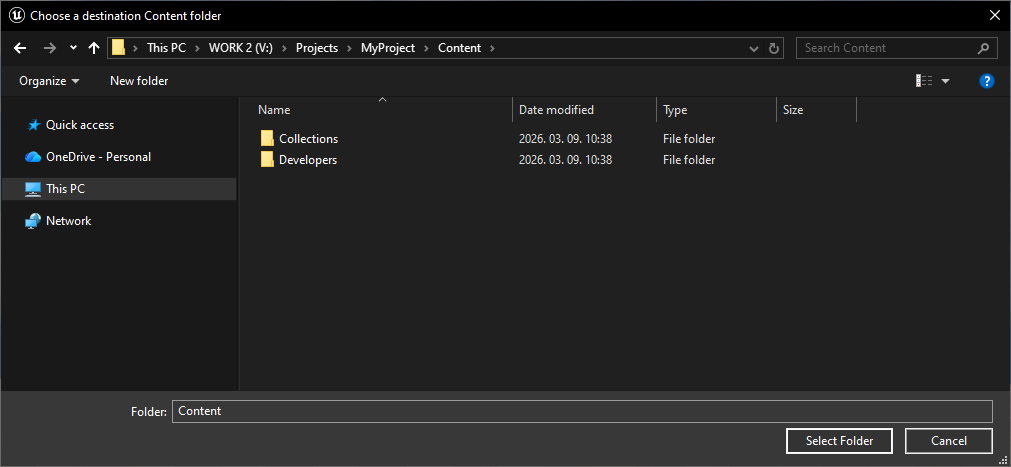Click the Folder name input field

pyautogui.click(x=582, y=411)
